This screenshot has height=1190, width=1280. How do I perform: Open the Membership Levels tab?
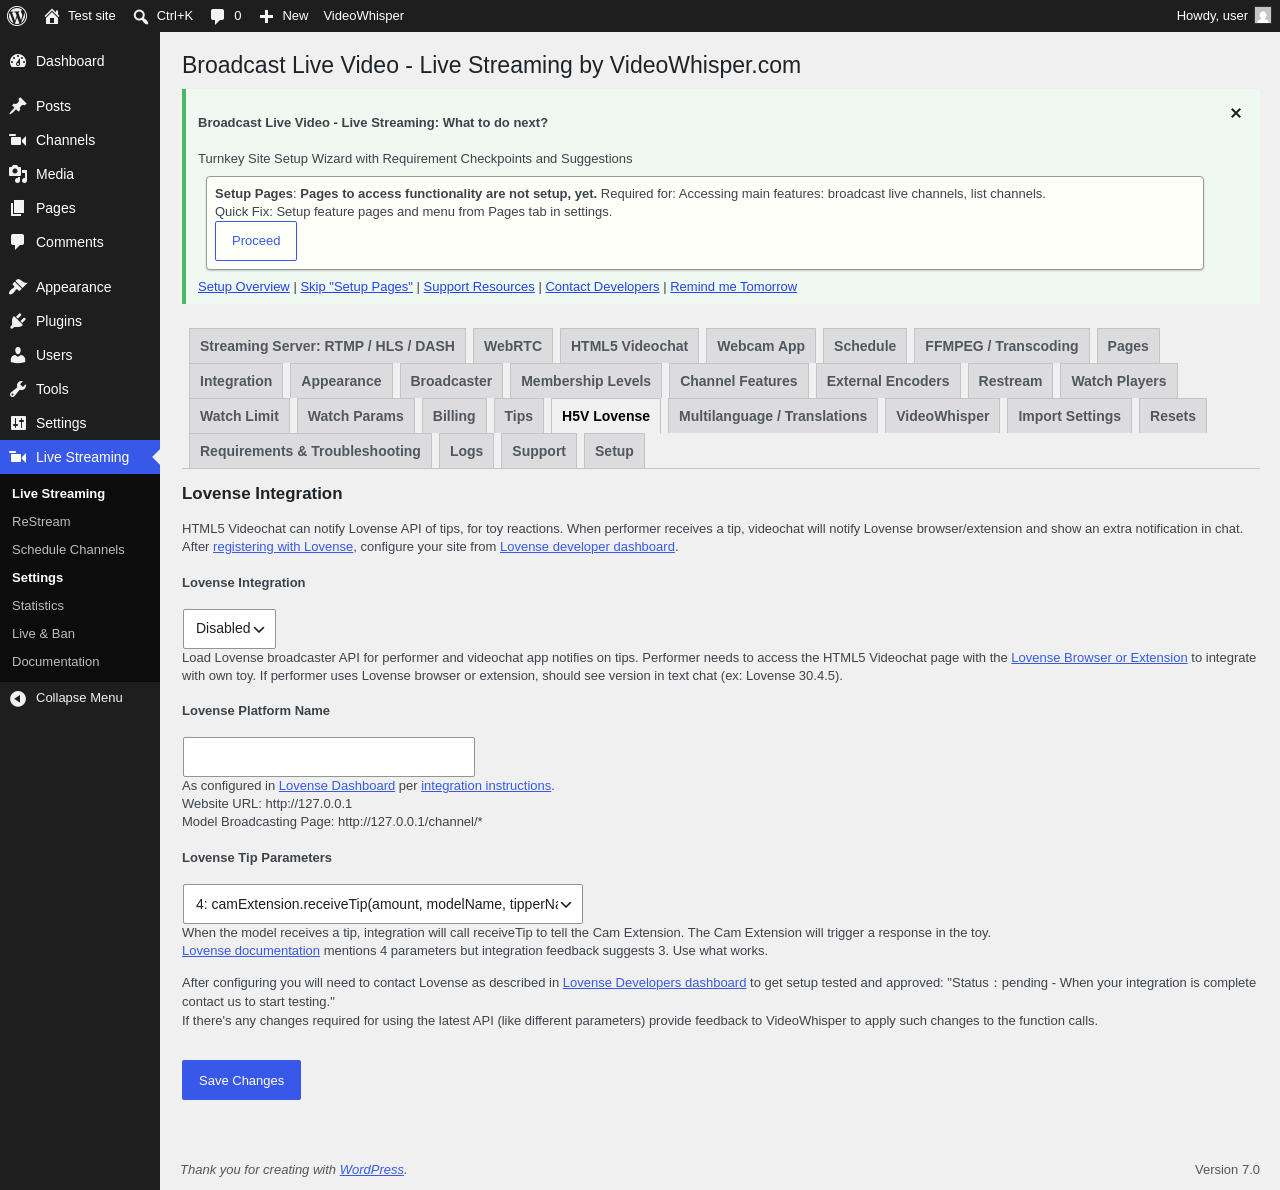(x=586, y=381)
